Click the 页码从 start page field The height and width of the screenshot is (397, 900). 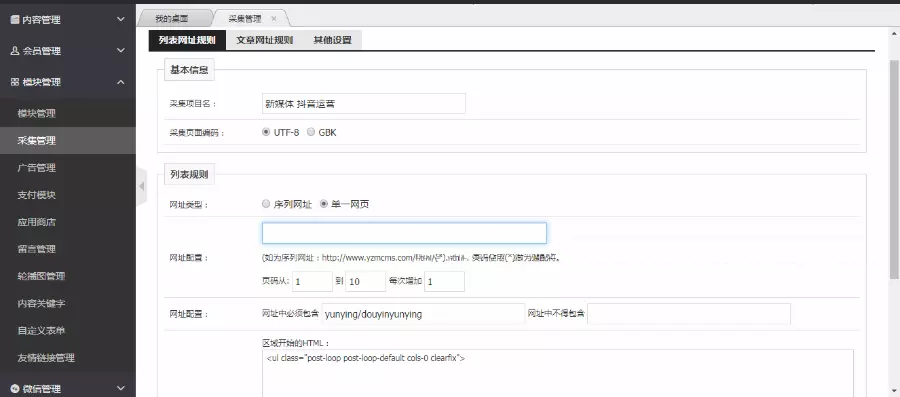click(x=312, y=282)
